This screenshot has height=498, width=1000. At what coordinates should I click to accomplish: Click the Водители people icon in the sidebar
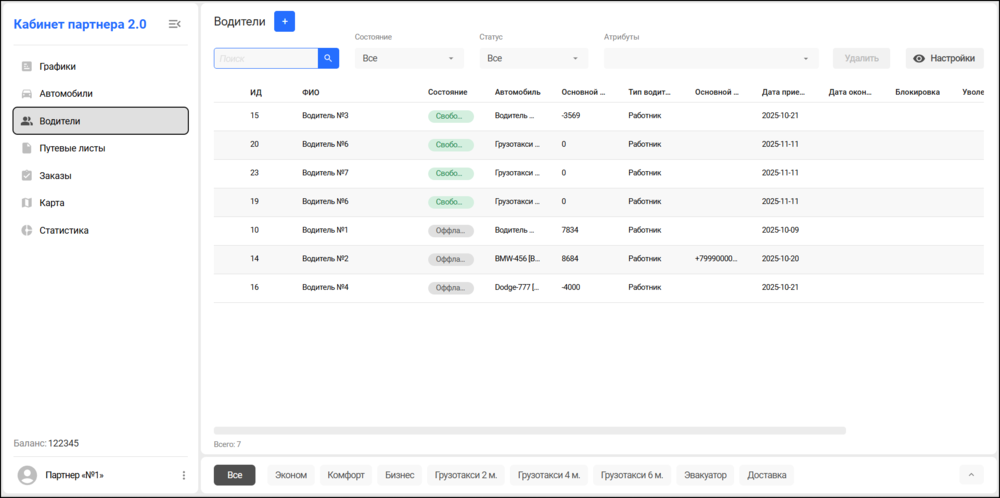point(27,121)
